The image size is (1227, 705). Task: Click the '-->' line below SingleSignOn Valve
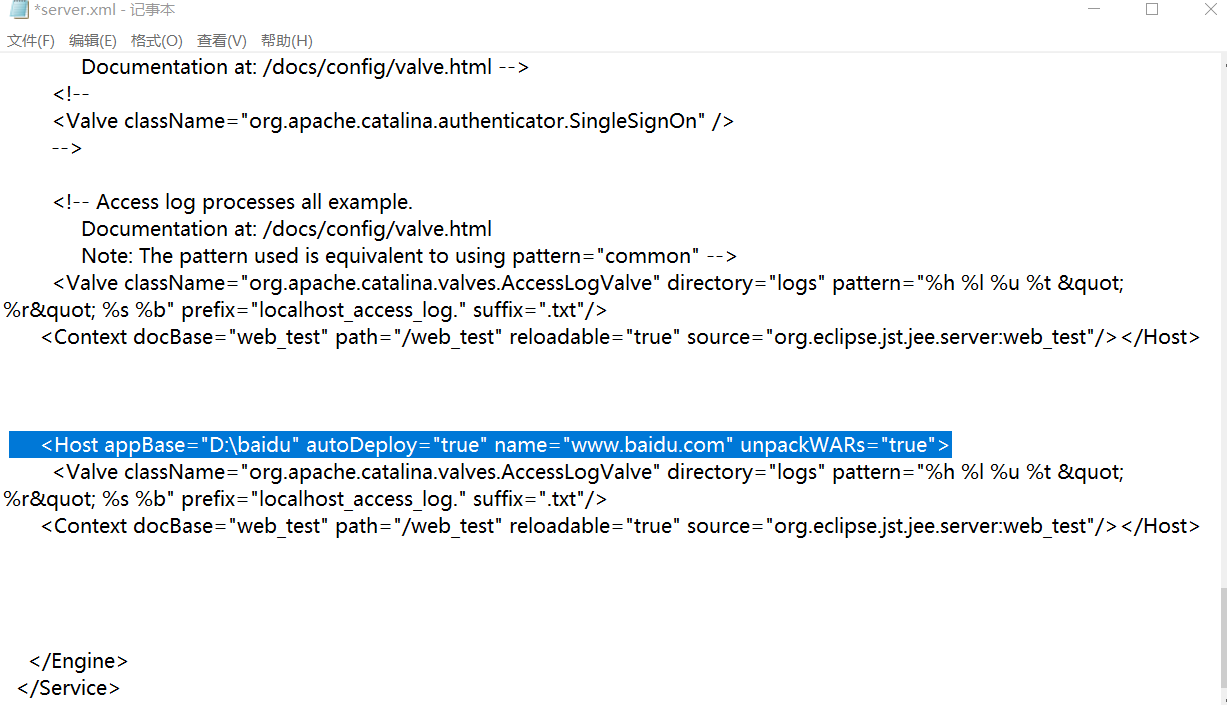click(67, 148)
